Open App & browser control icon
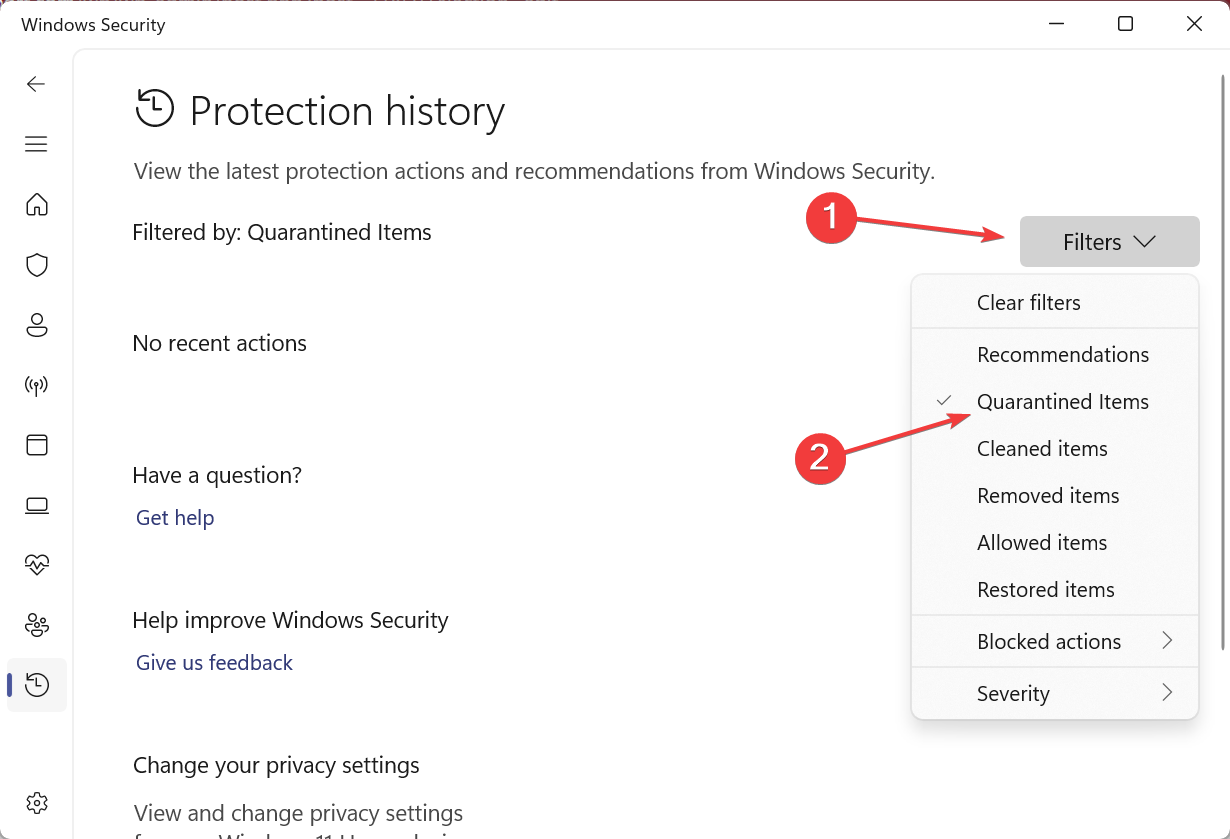 click(x=37, y=445)
